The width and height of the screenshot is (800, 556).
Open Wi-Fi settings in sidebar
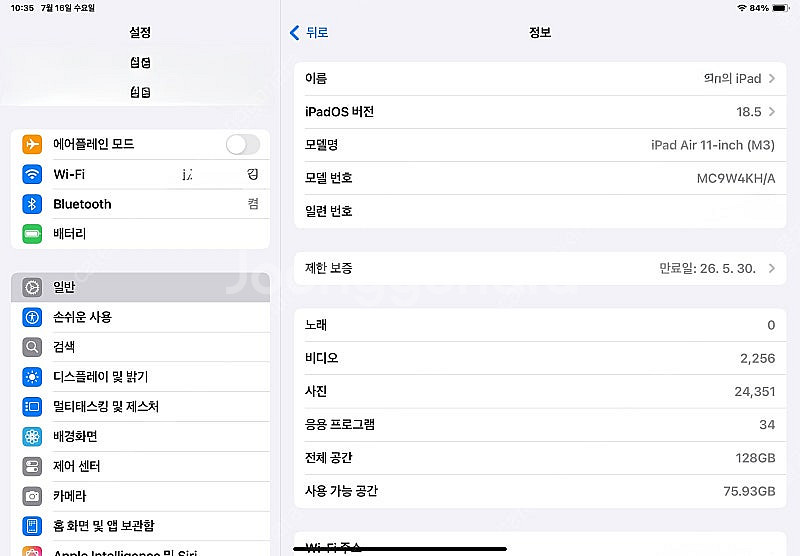(140, 174)
